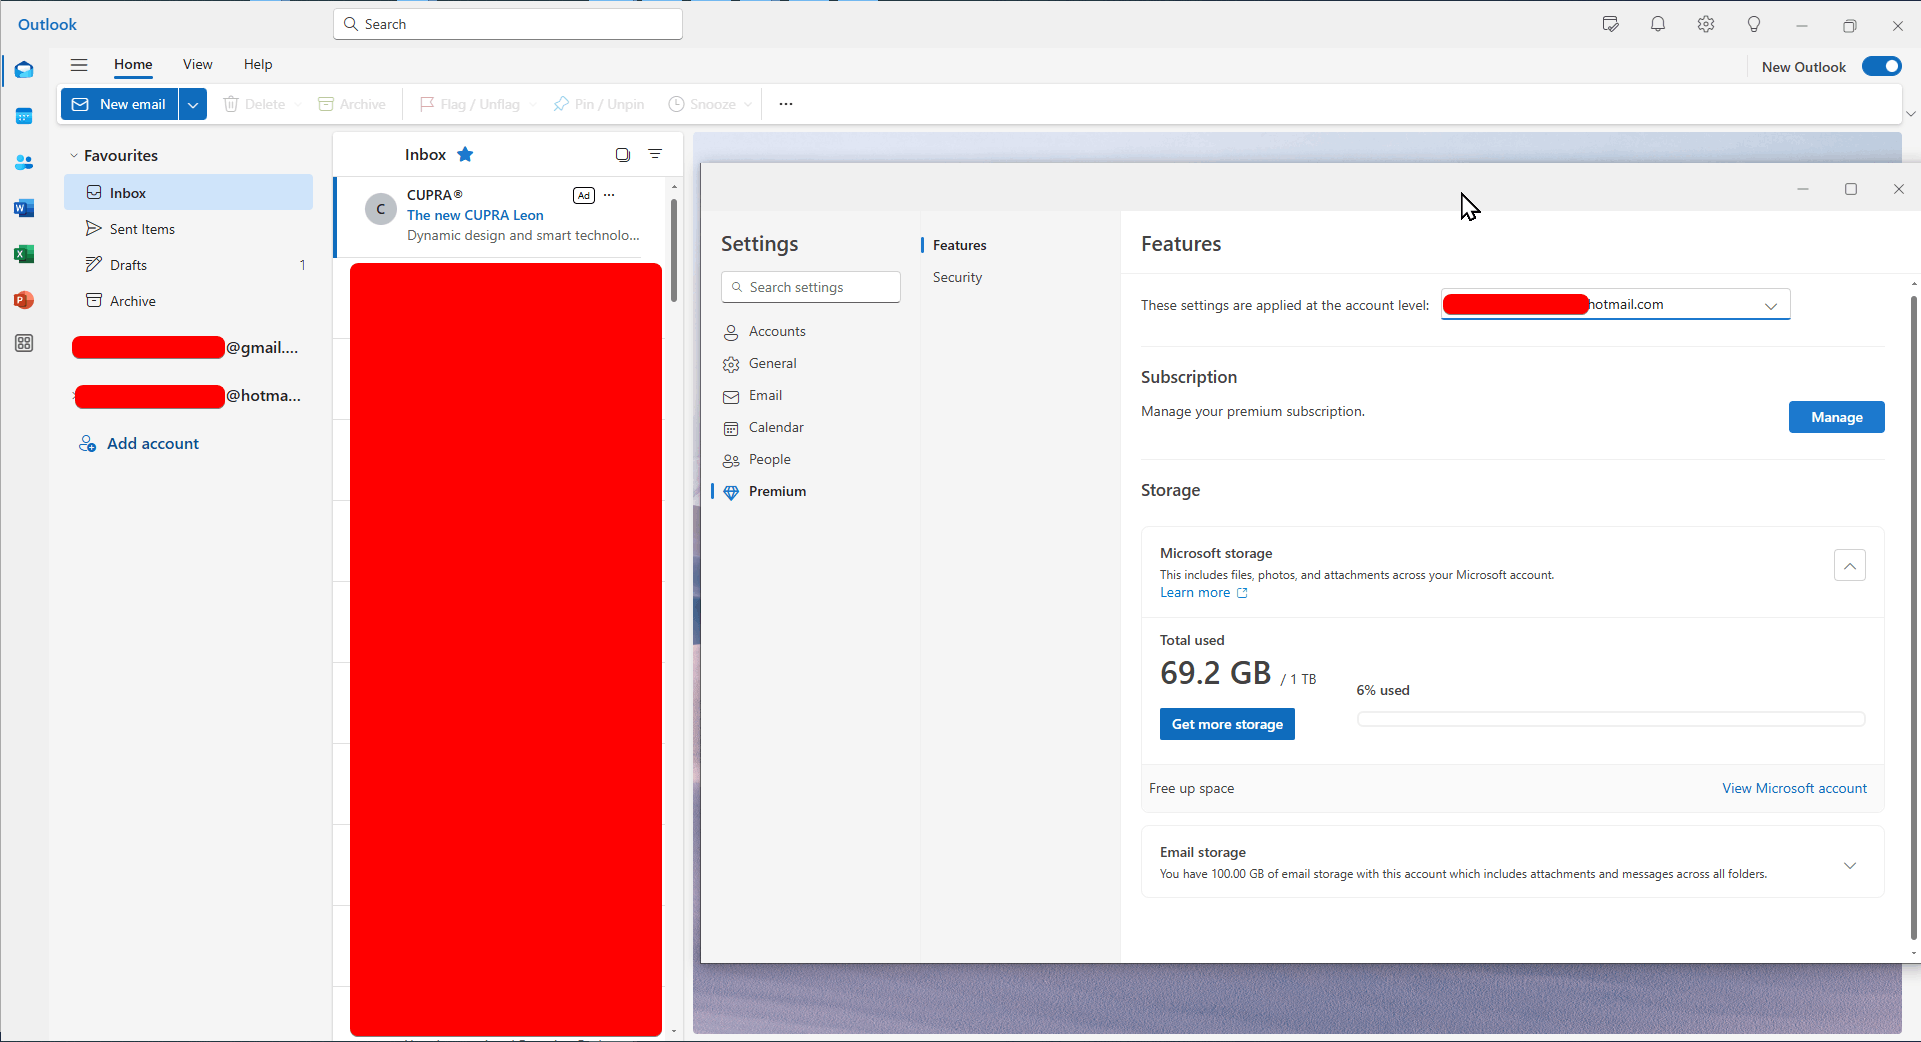Open the ribbon more options ellipsis
This screenshot has height=1042, width=1921.
coord(786,104)
